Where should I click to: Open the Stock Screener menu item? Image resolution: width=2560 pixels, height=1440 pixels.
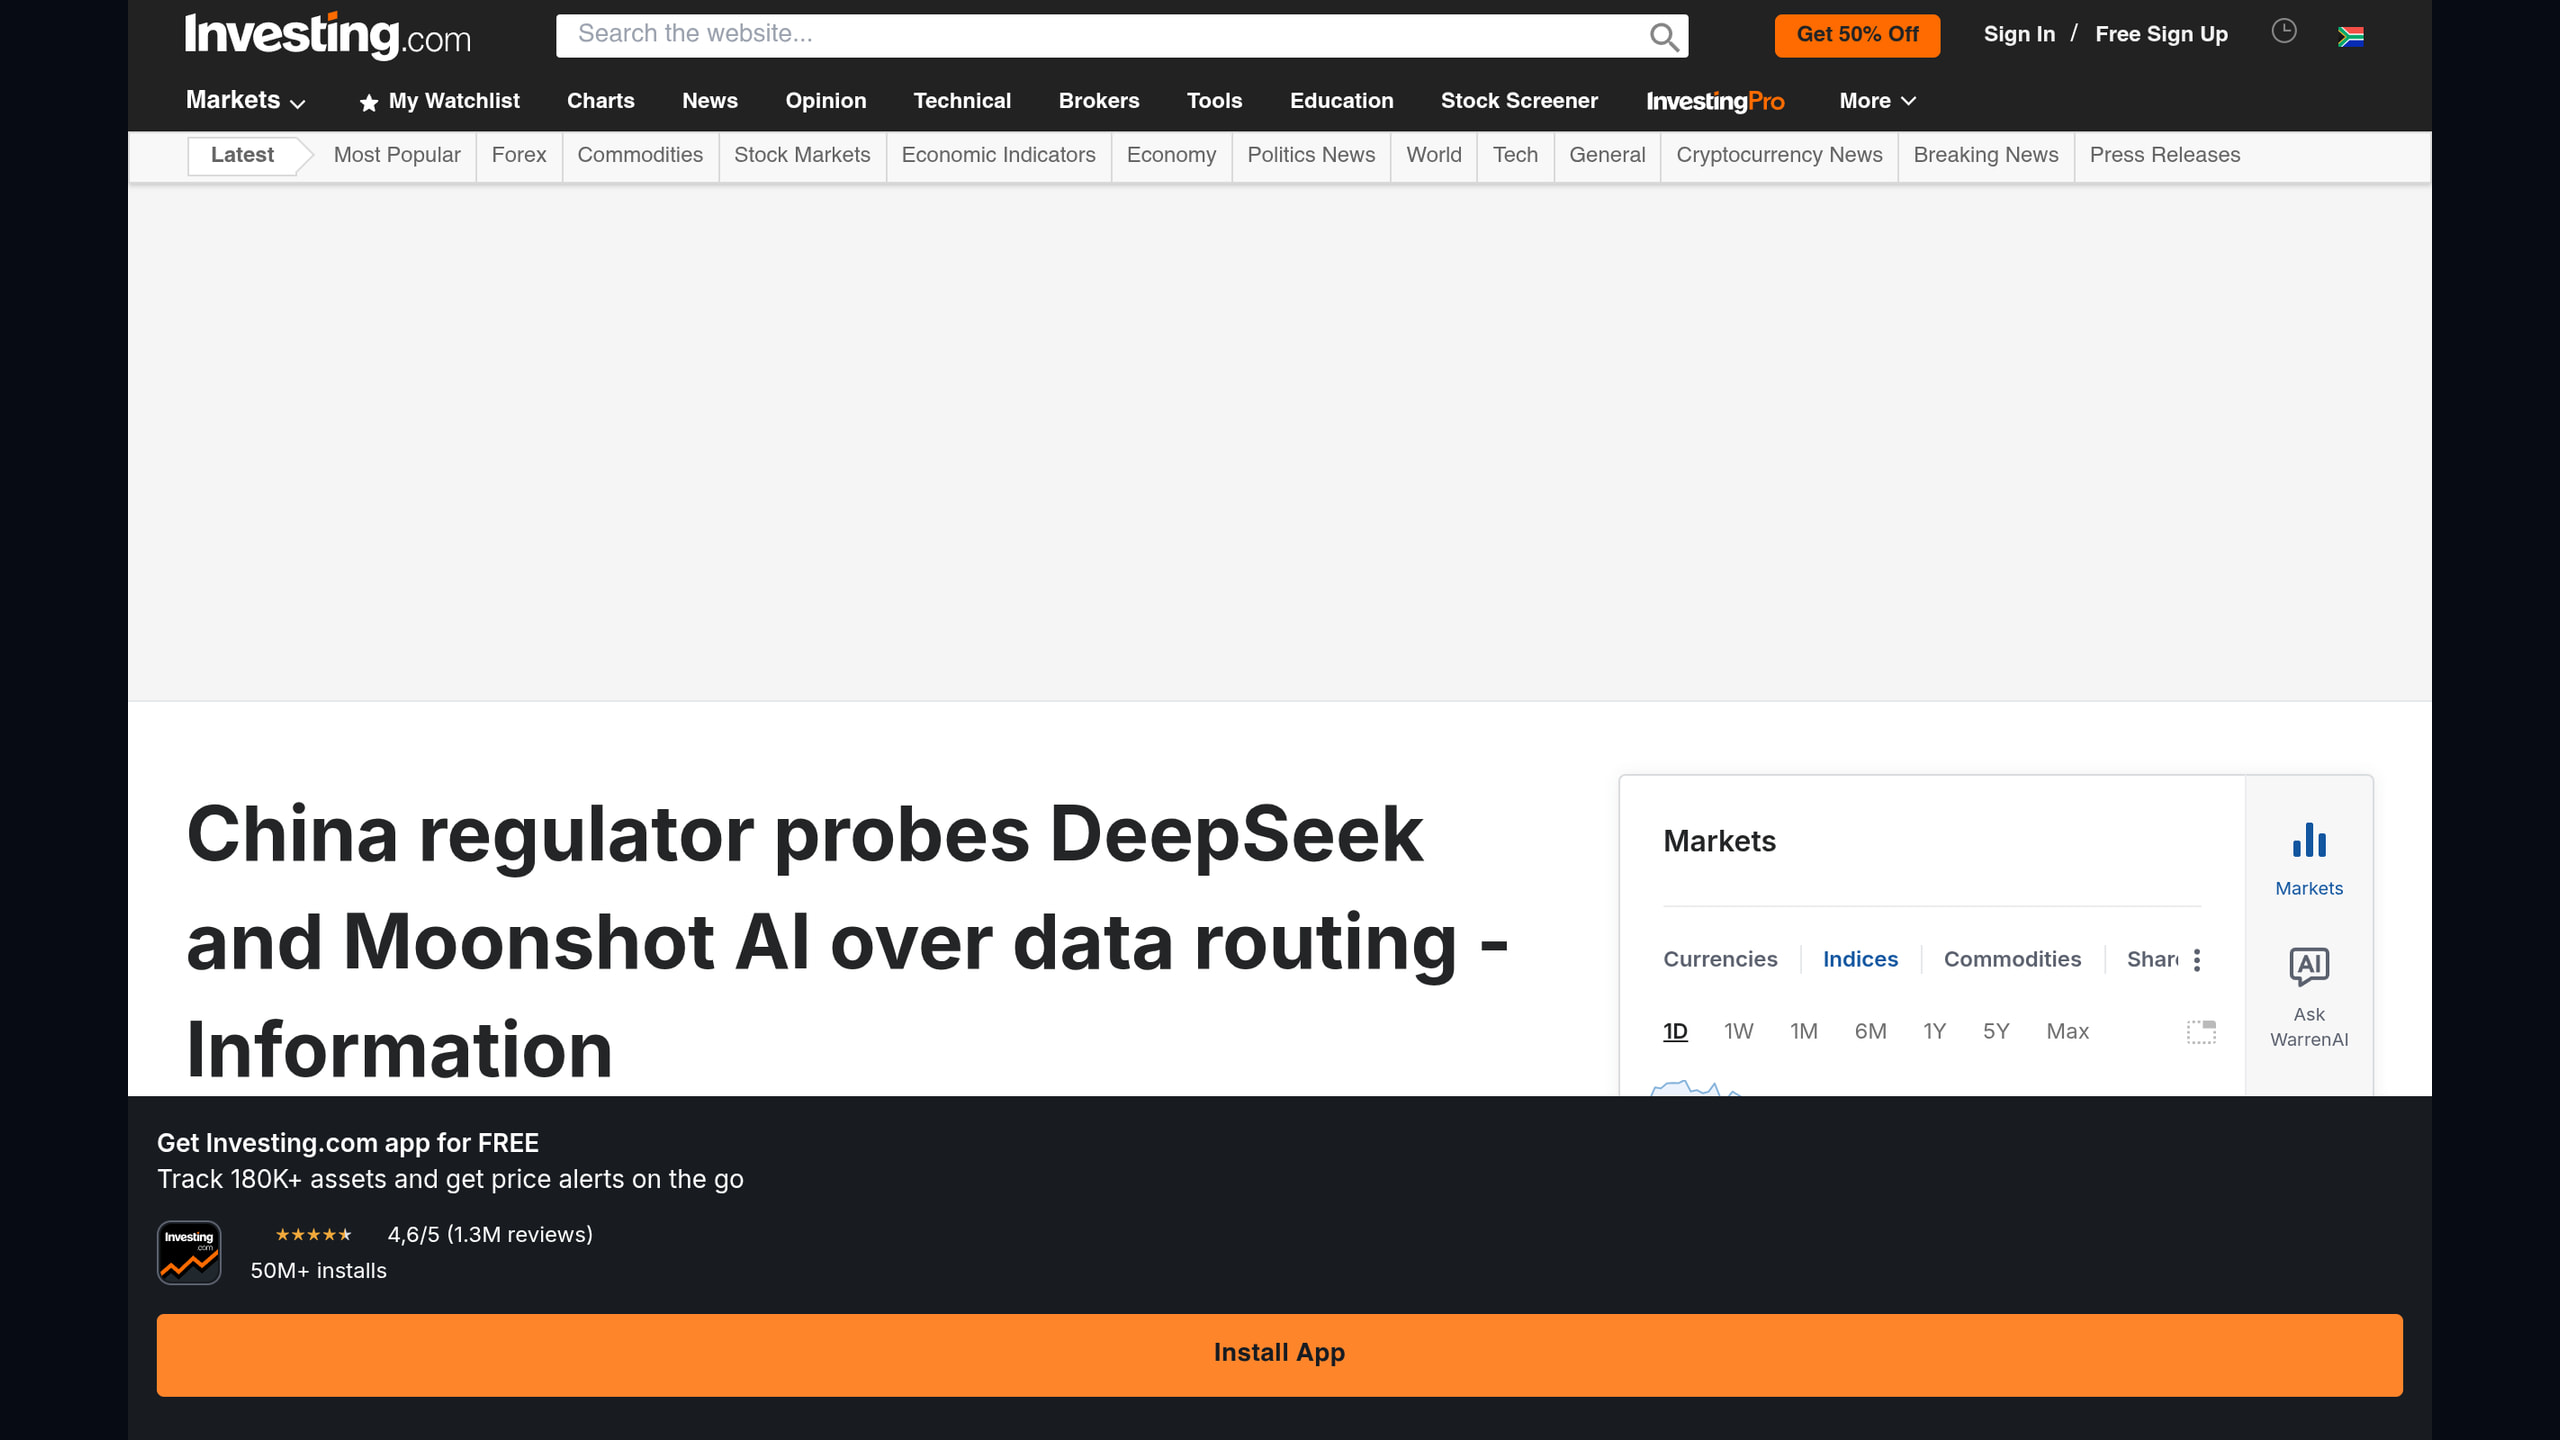[x=1519, y=101]
